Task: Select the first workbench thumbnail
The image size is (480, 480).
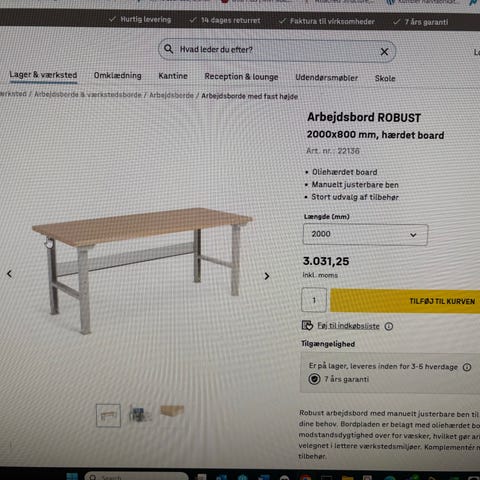Action: point(108,415)
